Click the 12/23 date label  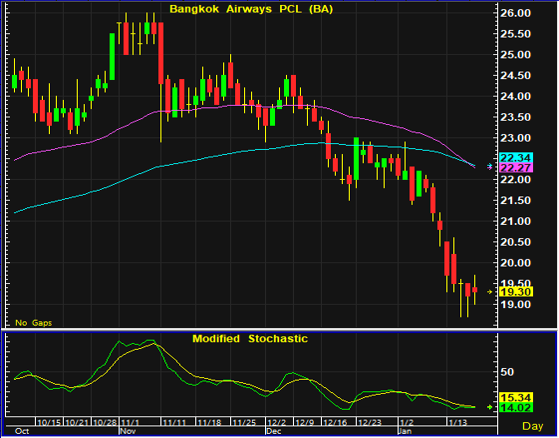coord(370,423)
